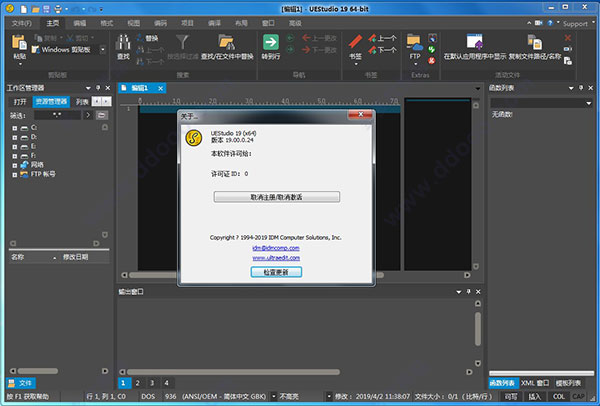
Task: Click the filter by selection funnel icon
Action: [x=183, y=42]
